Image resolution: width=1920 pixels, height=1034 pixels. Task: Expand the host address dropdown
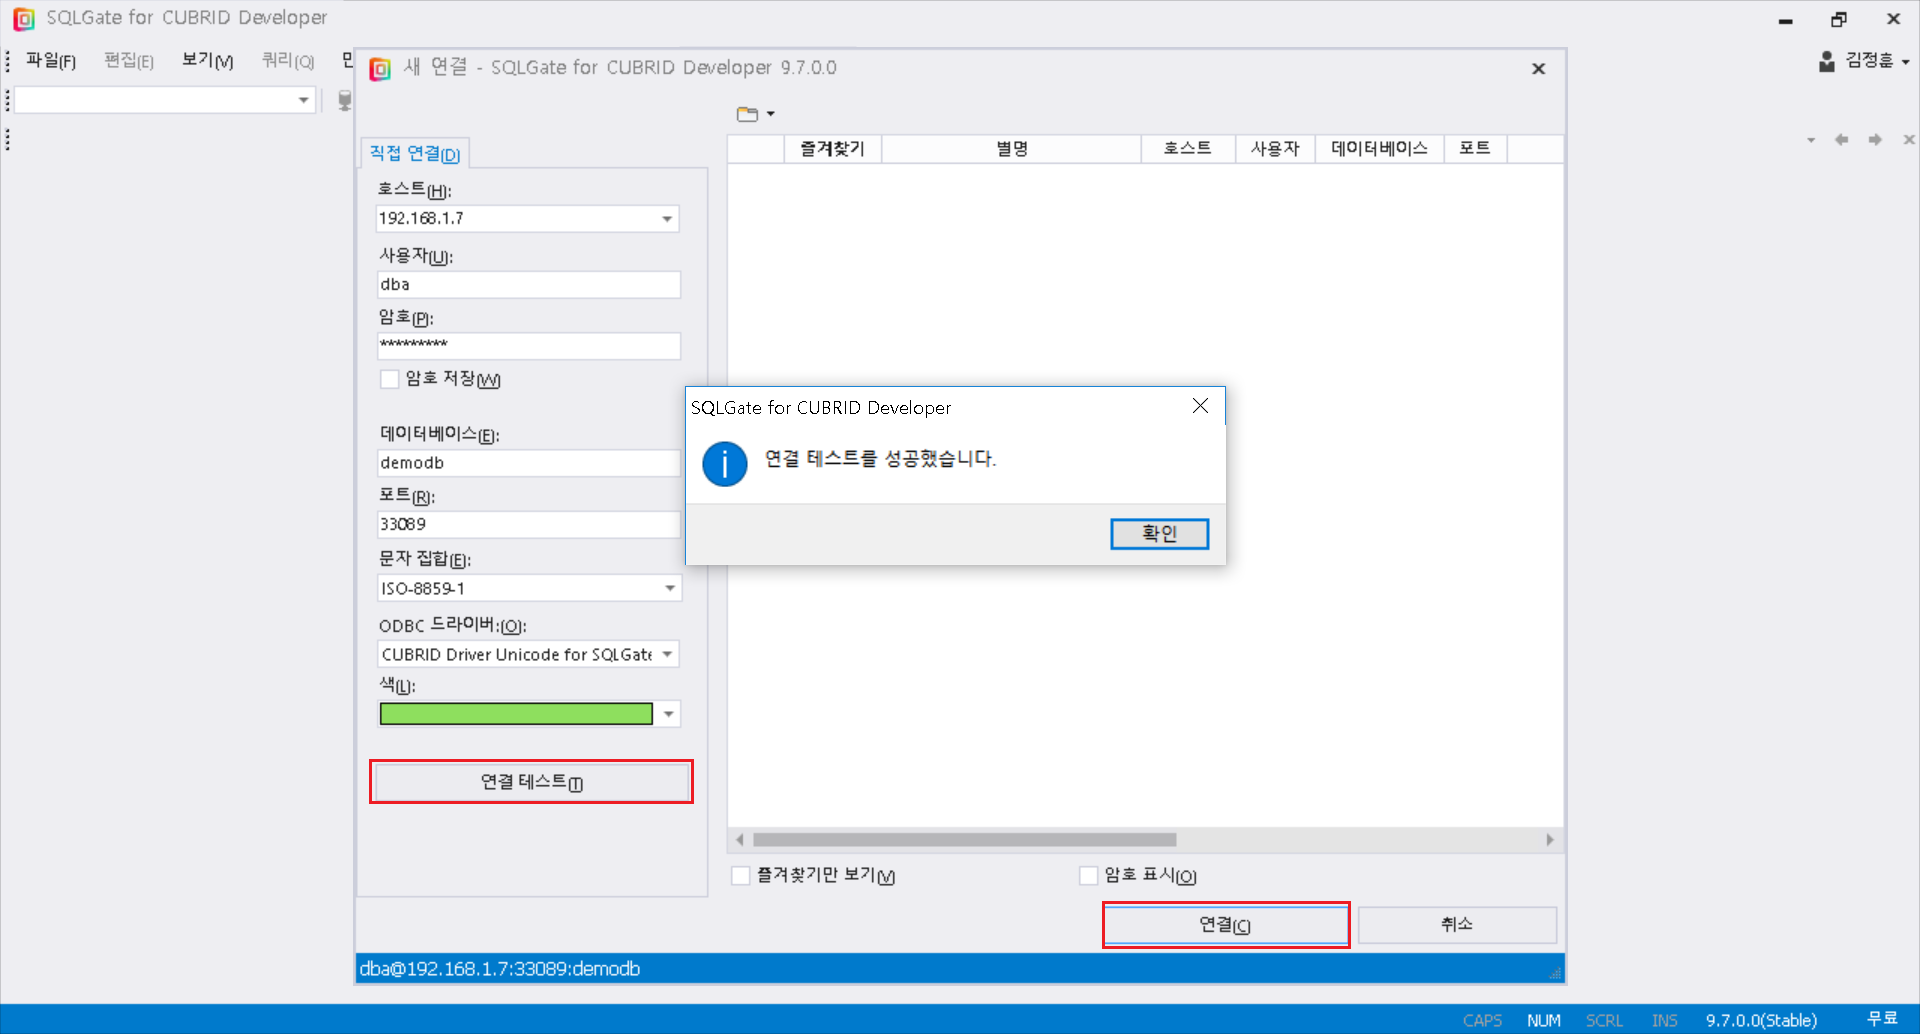coord(667,219)
